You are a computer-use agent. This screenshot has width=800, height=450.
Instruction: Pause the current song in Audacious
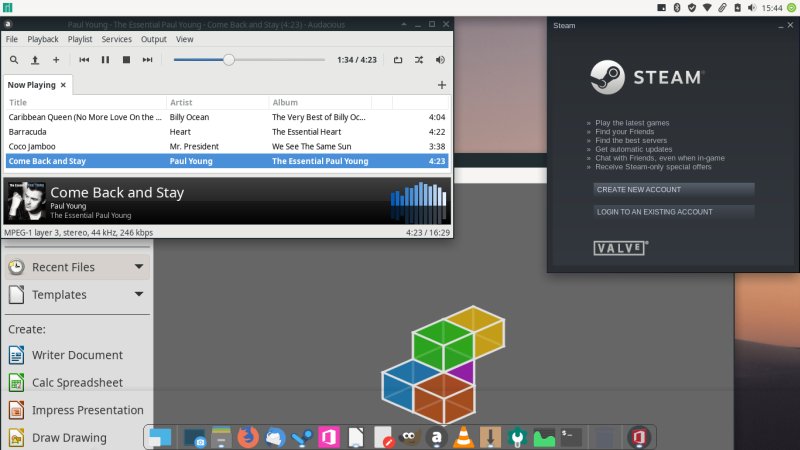point(105,60)
